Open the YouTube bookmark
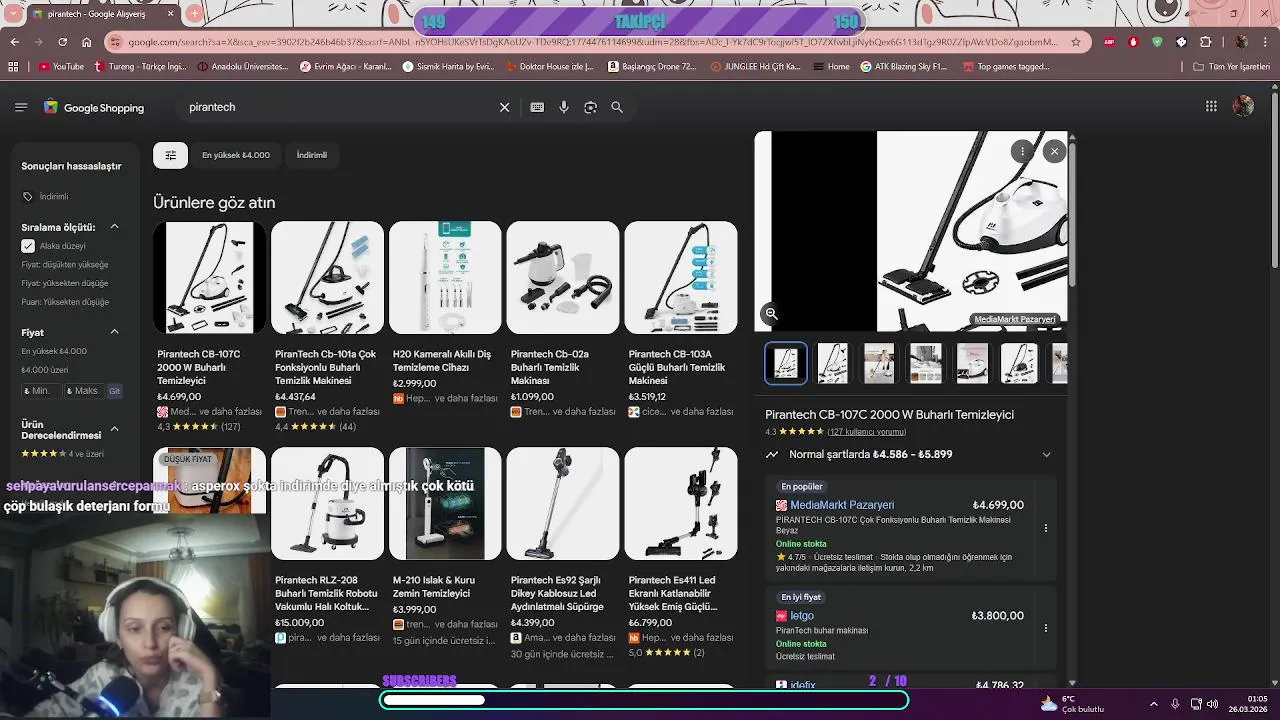The width and height of the screenshot is (1280, 720). tap(61, 67)
